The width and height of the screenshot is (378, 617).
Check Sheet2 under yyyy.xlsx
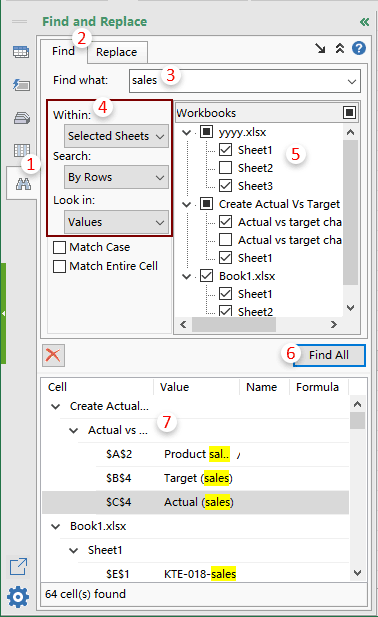point(225,168)
